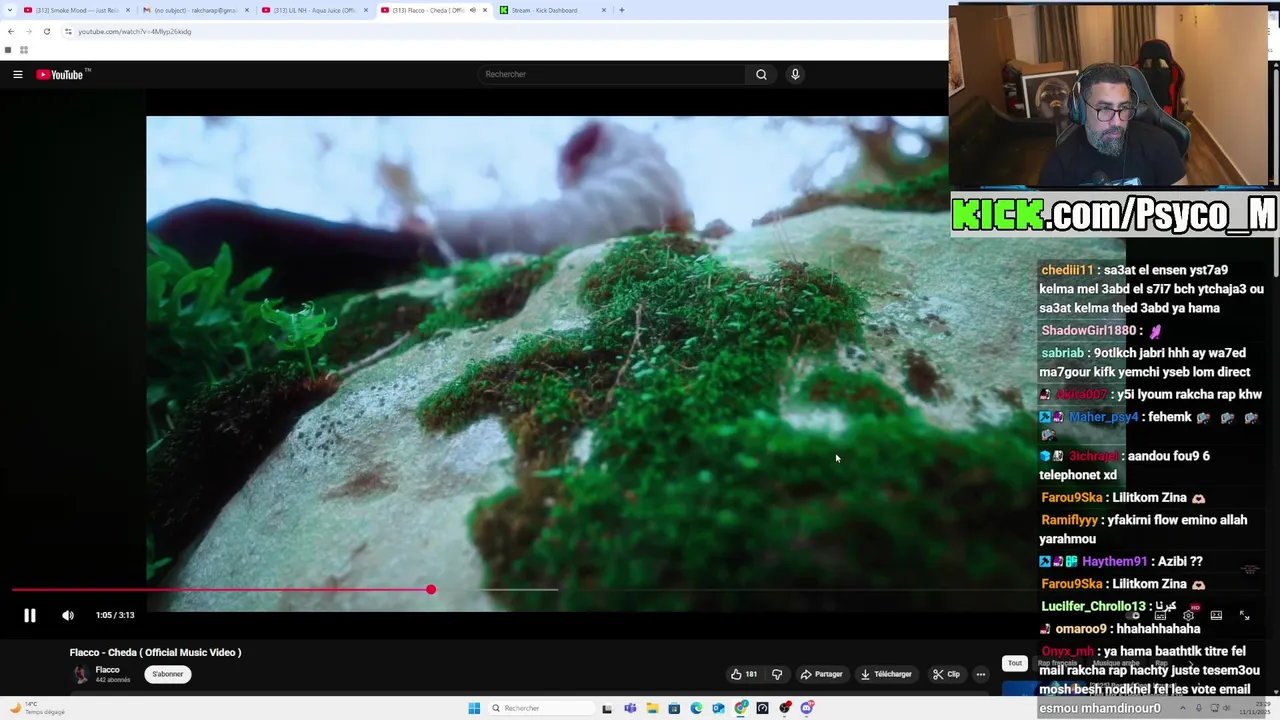Mute the video with the speaker icon

pos(68,616)
